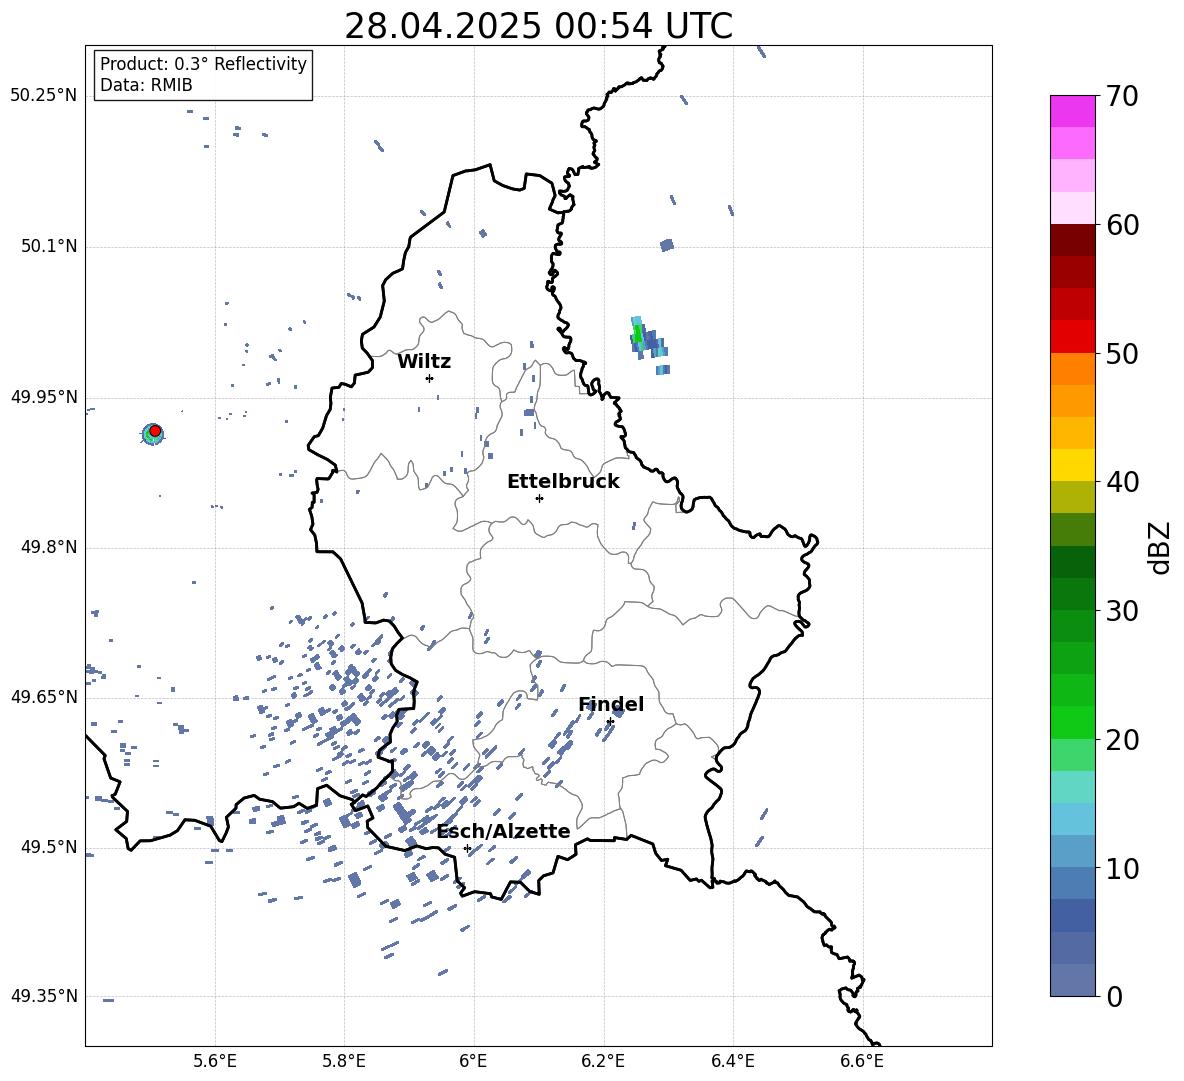Click the colorbar value 60

coord(1123,225)
